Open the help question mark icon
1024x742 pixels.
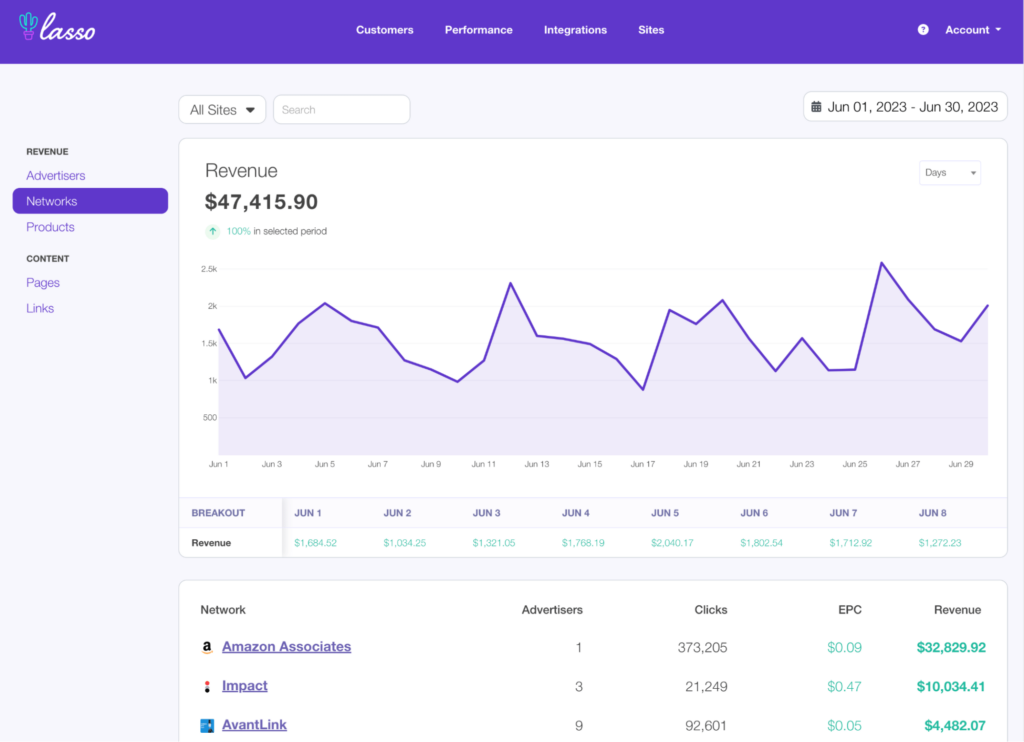[x=923, y=30]
